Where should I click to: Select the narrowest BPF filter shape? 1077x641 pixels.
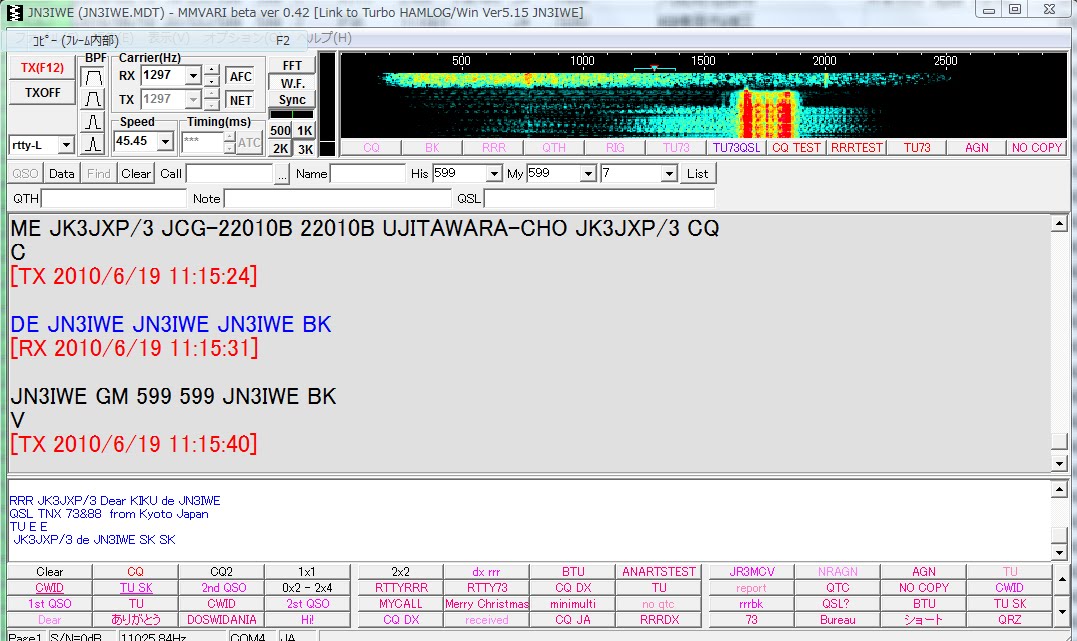click(93, 144)
